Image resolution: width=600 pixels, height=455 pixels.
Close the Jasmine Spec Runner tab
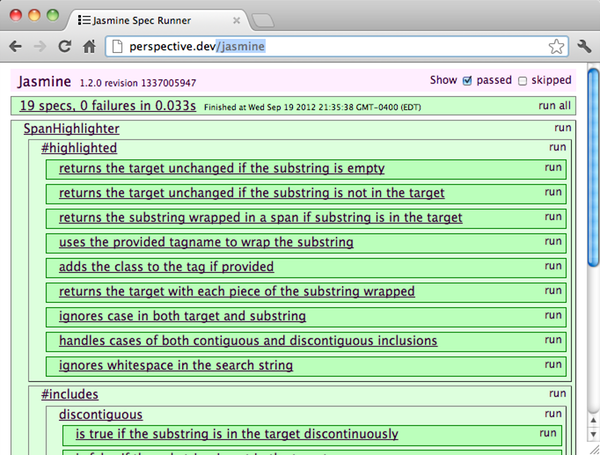(x=236, y=20)
